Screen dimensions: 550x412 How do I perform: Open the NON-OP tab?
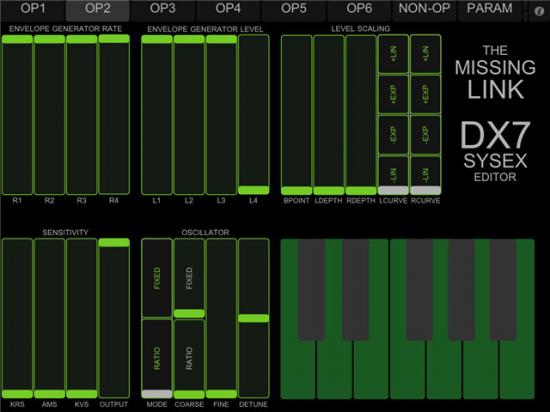pyautogui.click(x=424, y=9)
